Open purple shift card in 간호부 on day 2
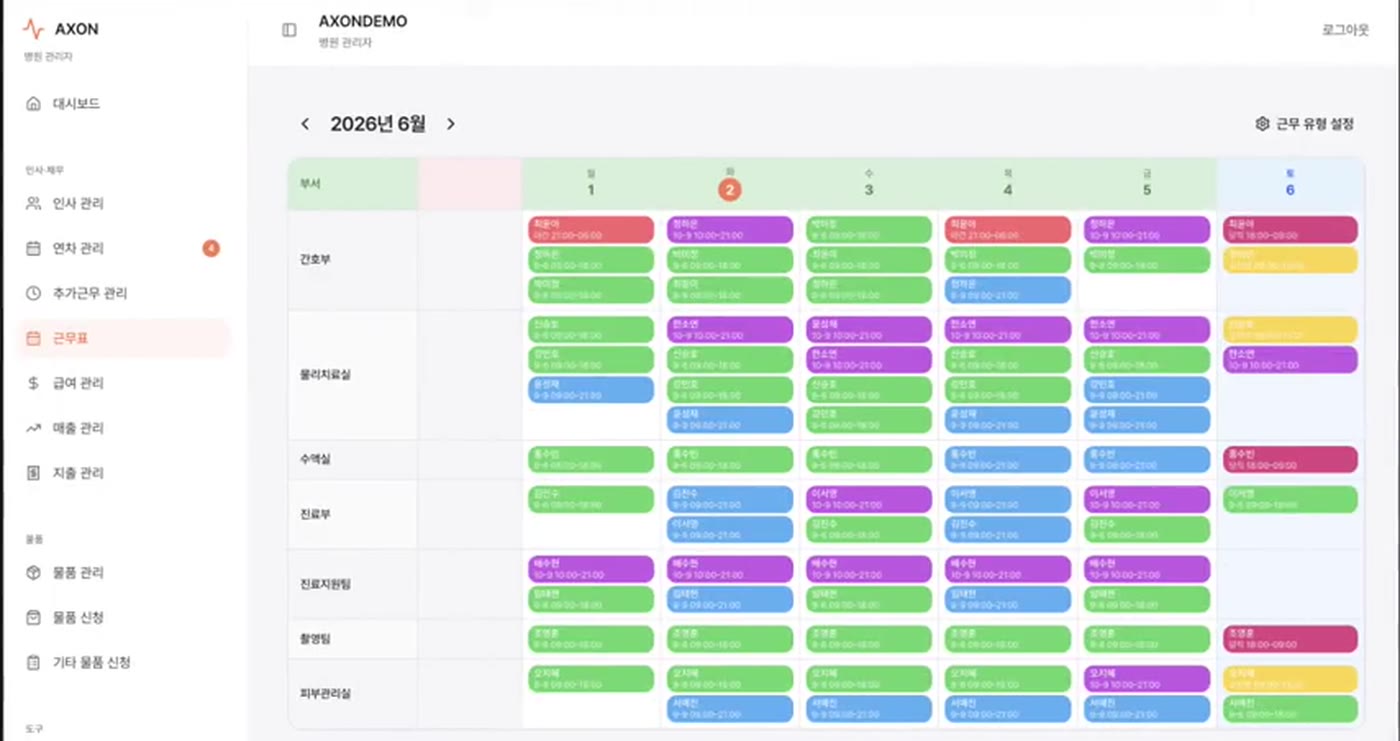Screen dimensions: 1400x741 (x=730, y=230)
